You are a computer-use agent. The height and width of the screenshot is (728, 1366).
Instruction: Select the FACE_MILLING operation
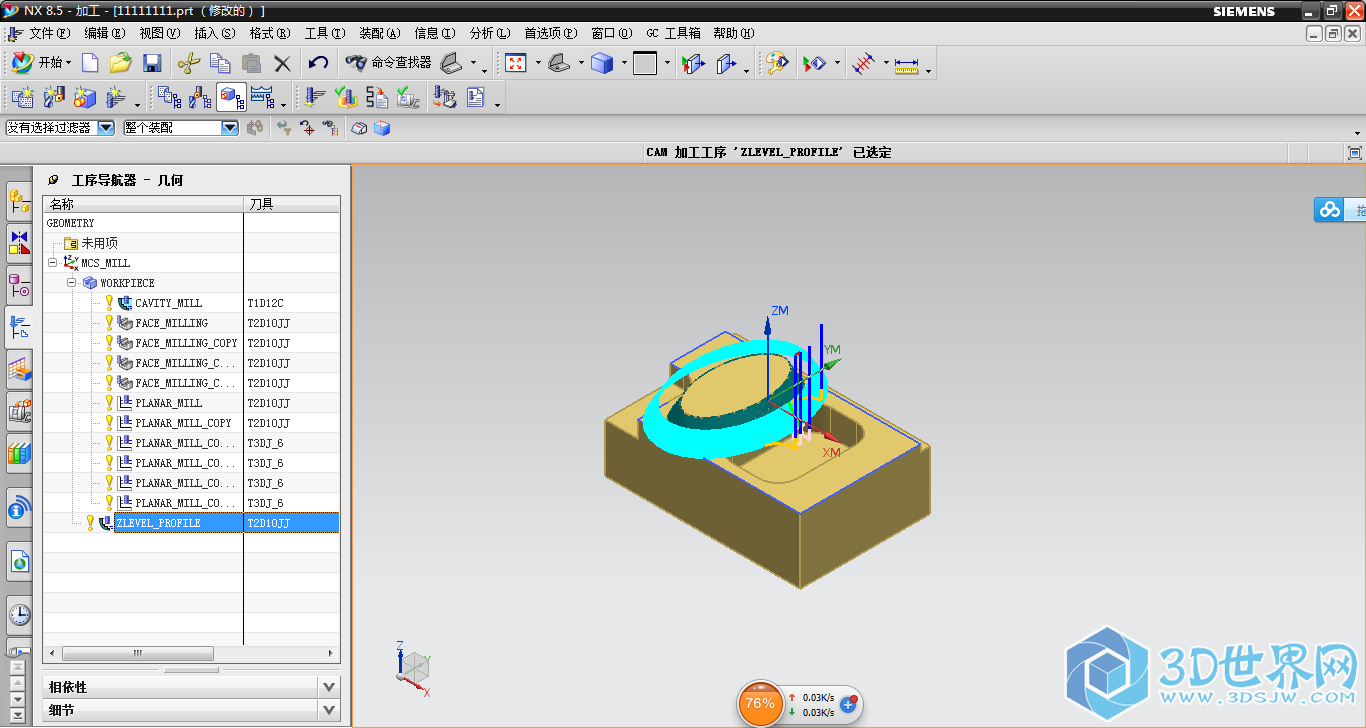pyautogui.click(x=172, y=323)
